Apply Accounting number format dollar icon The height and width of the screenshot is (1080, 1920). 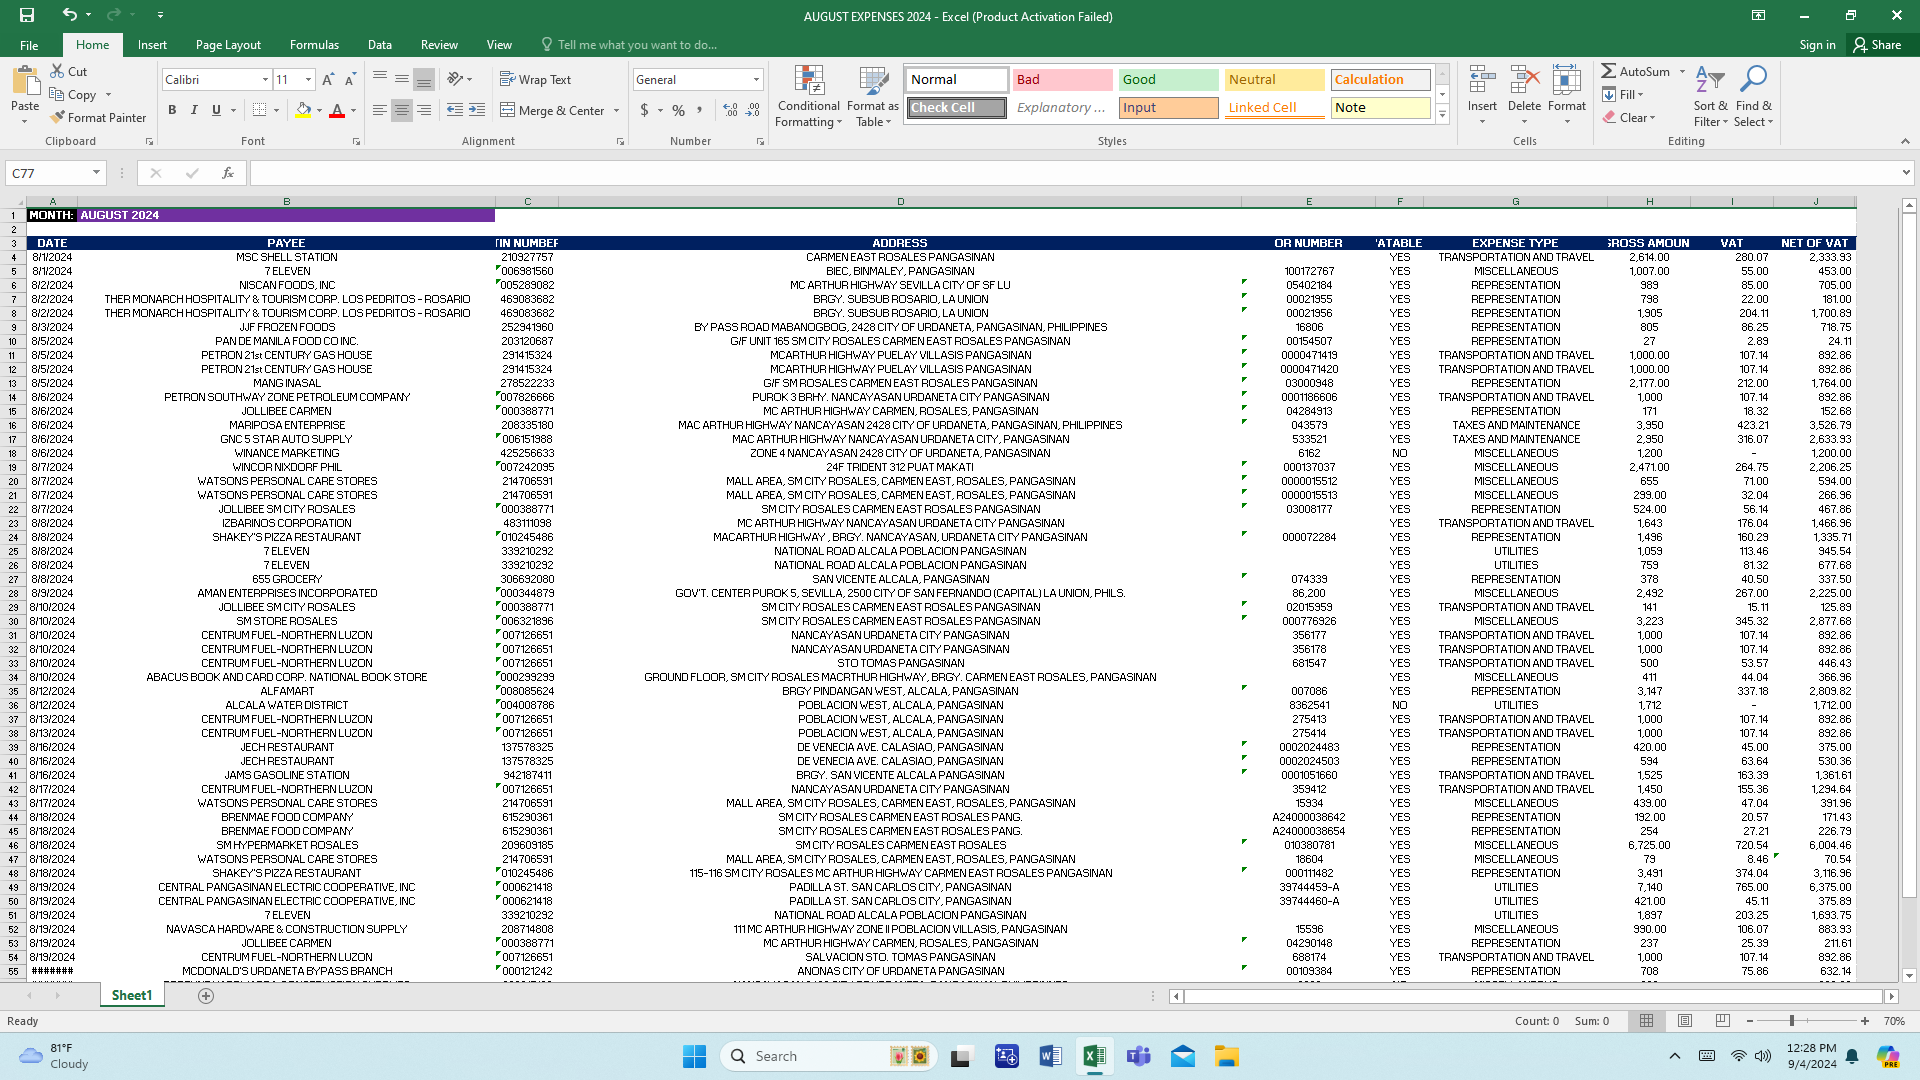[x=644, y=110]
